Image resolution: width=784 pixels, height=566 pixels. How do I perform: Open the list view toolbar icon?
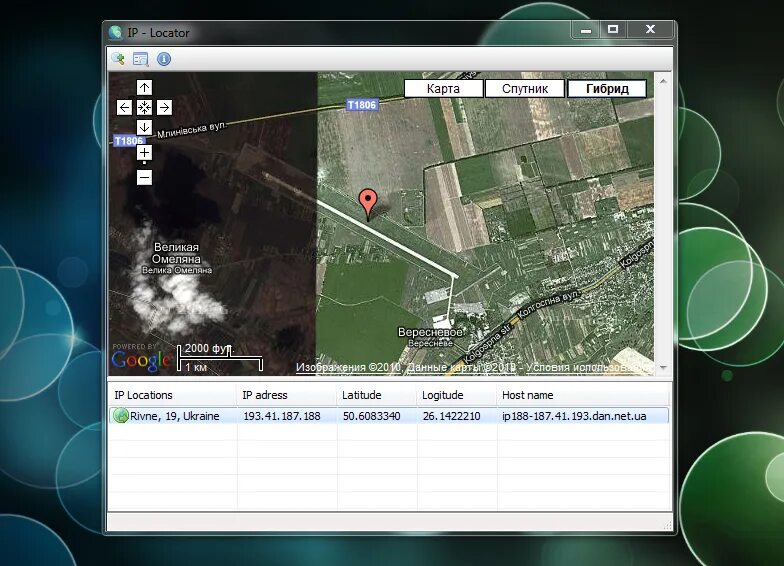[141, 59]
